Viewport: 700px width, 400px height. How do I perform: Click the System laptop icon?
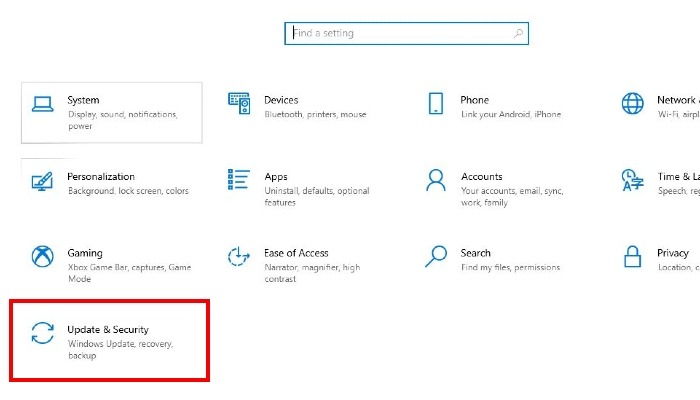tap(42, 104)
